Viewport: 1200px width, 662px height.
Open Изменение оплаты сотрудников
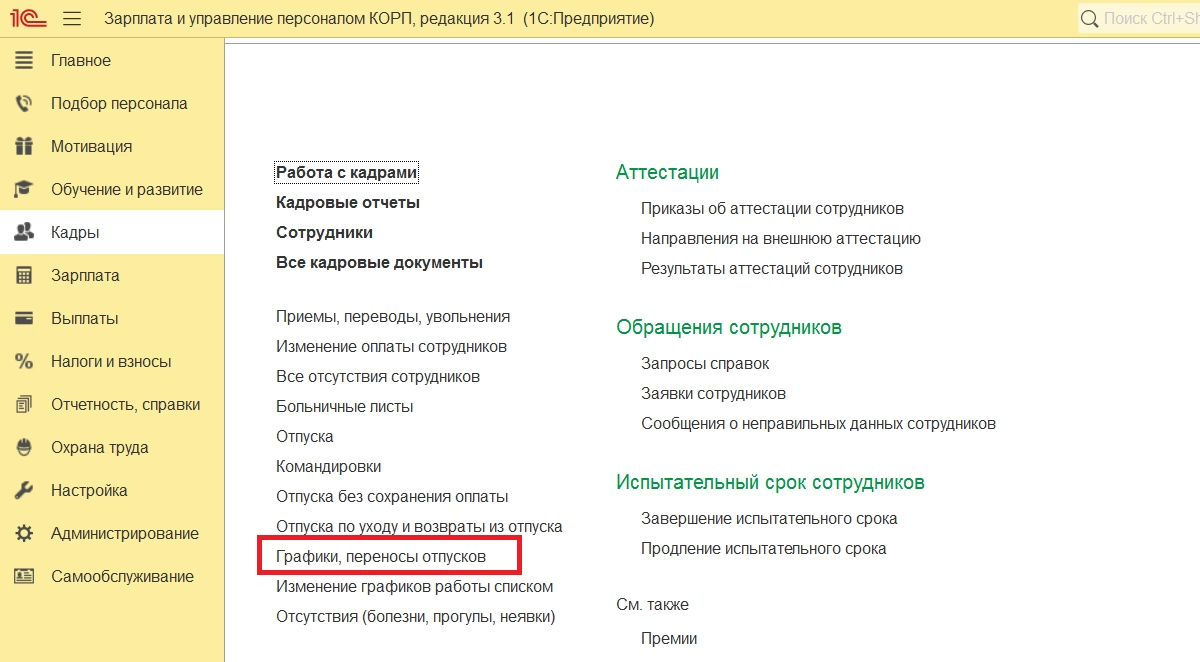391,347
